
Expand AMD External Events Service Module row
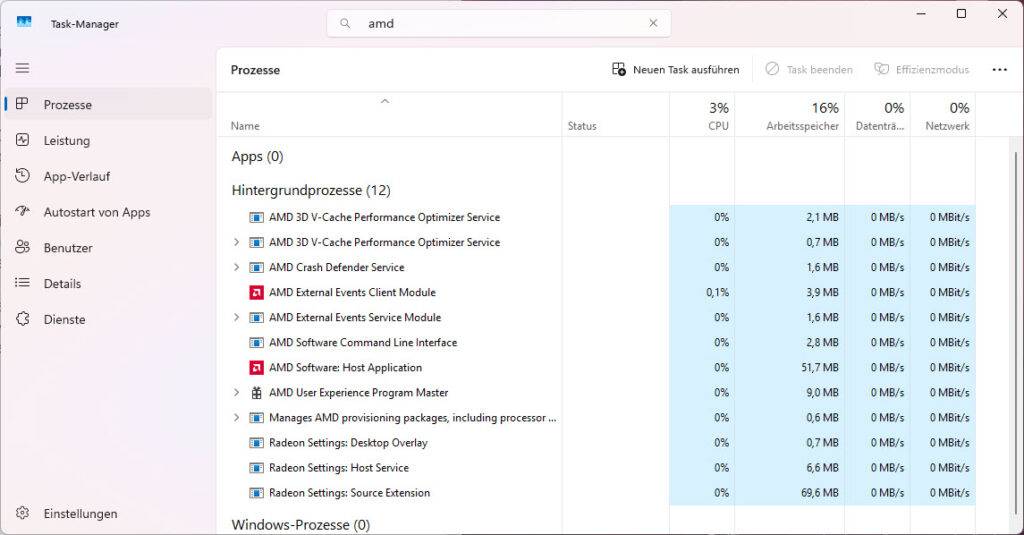237,318
